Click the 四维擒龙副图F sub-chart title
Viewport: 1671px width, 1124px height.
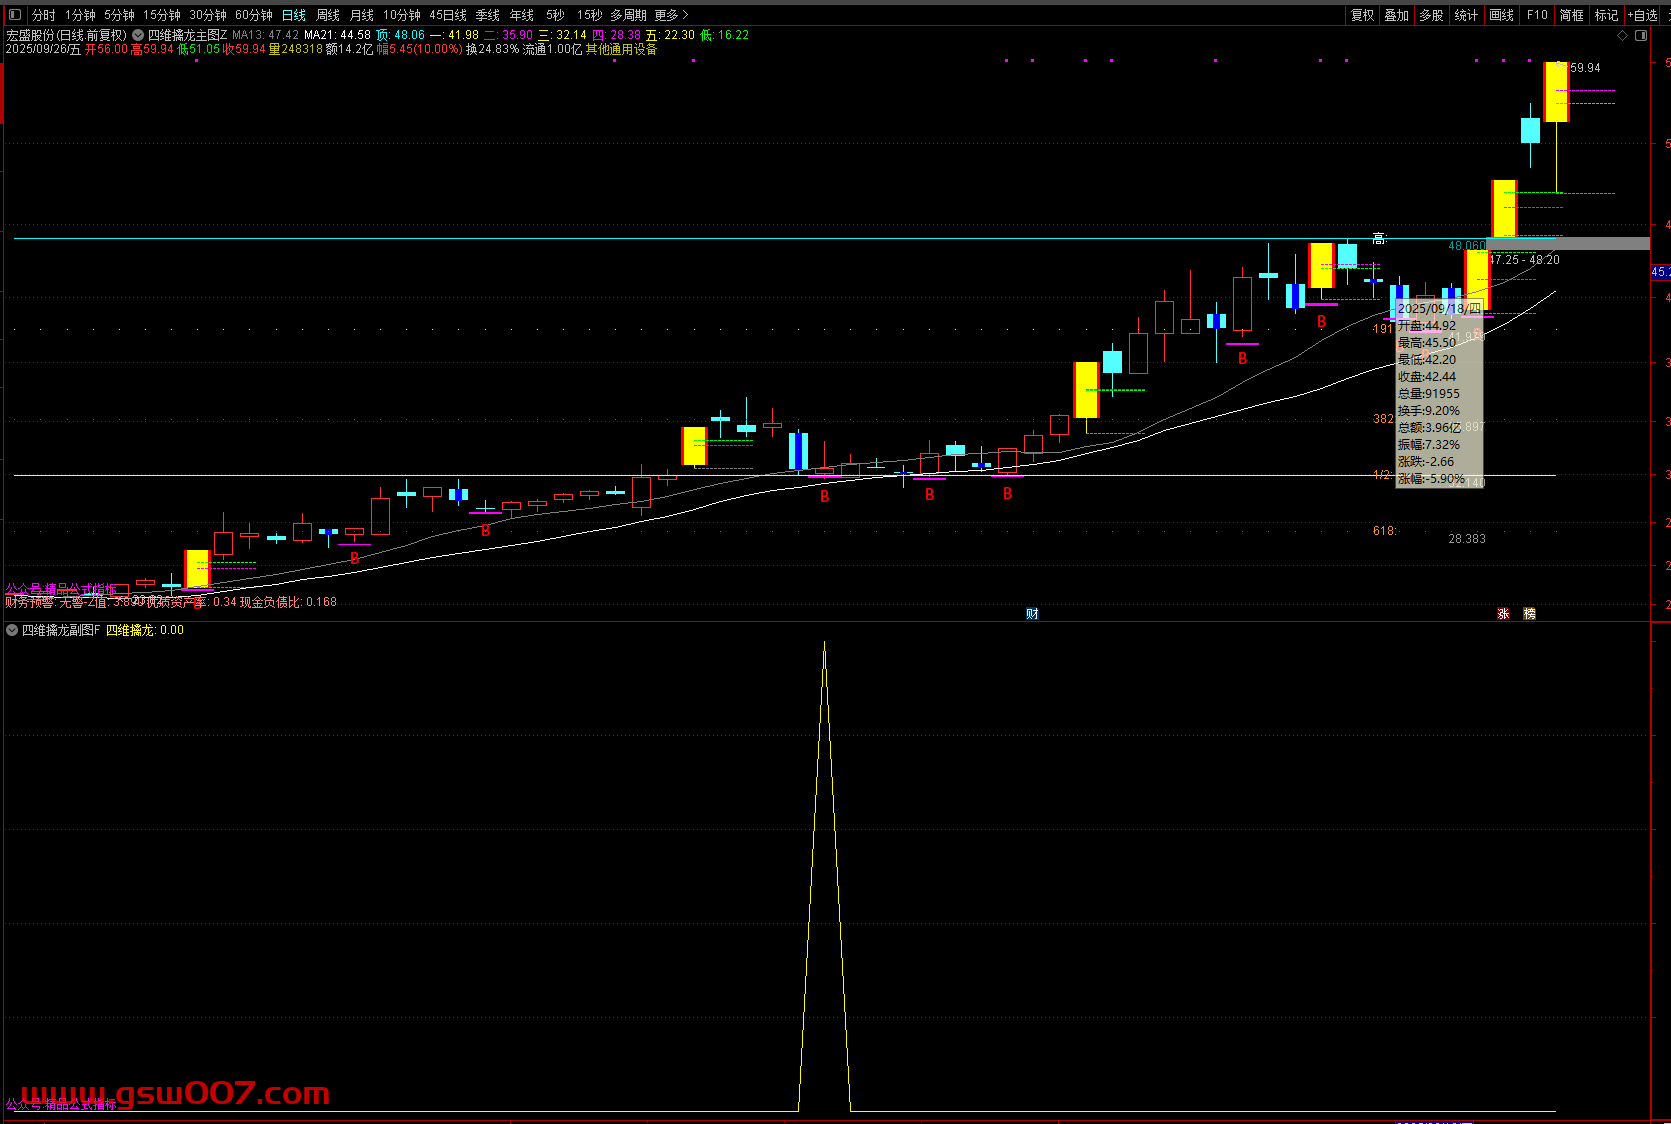61,630
